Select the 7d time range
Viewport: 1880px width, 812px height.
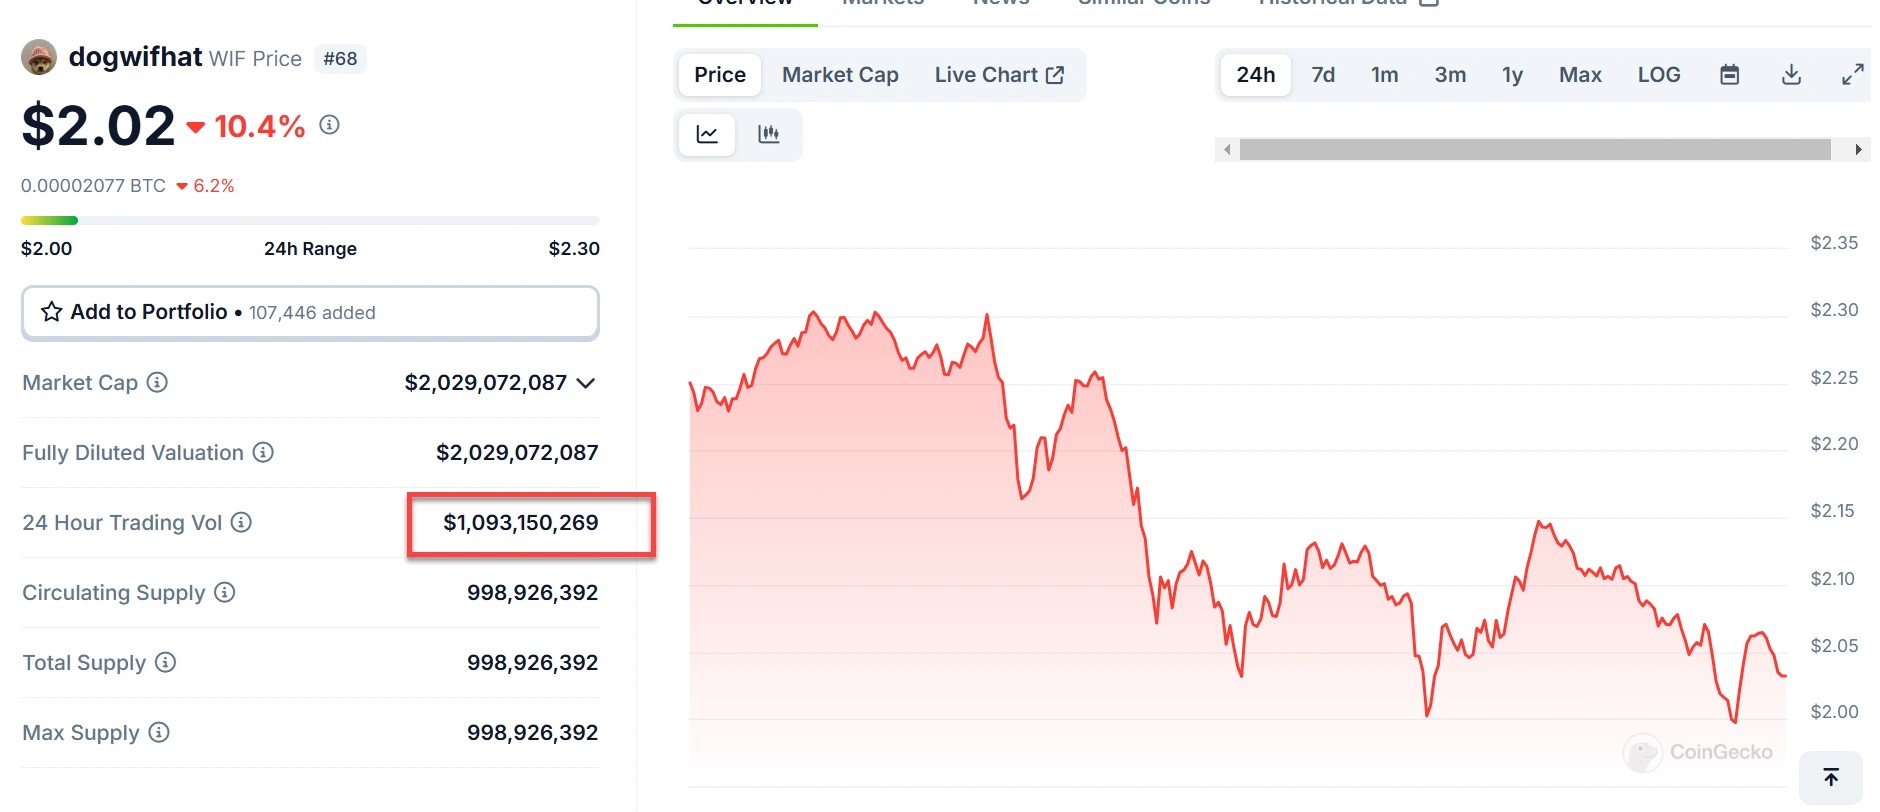click(x=1323, y=75)
